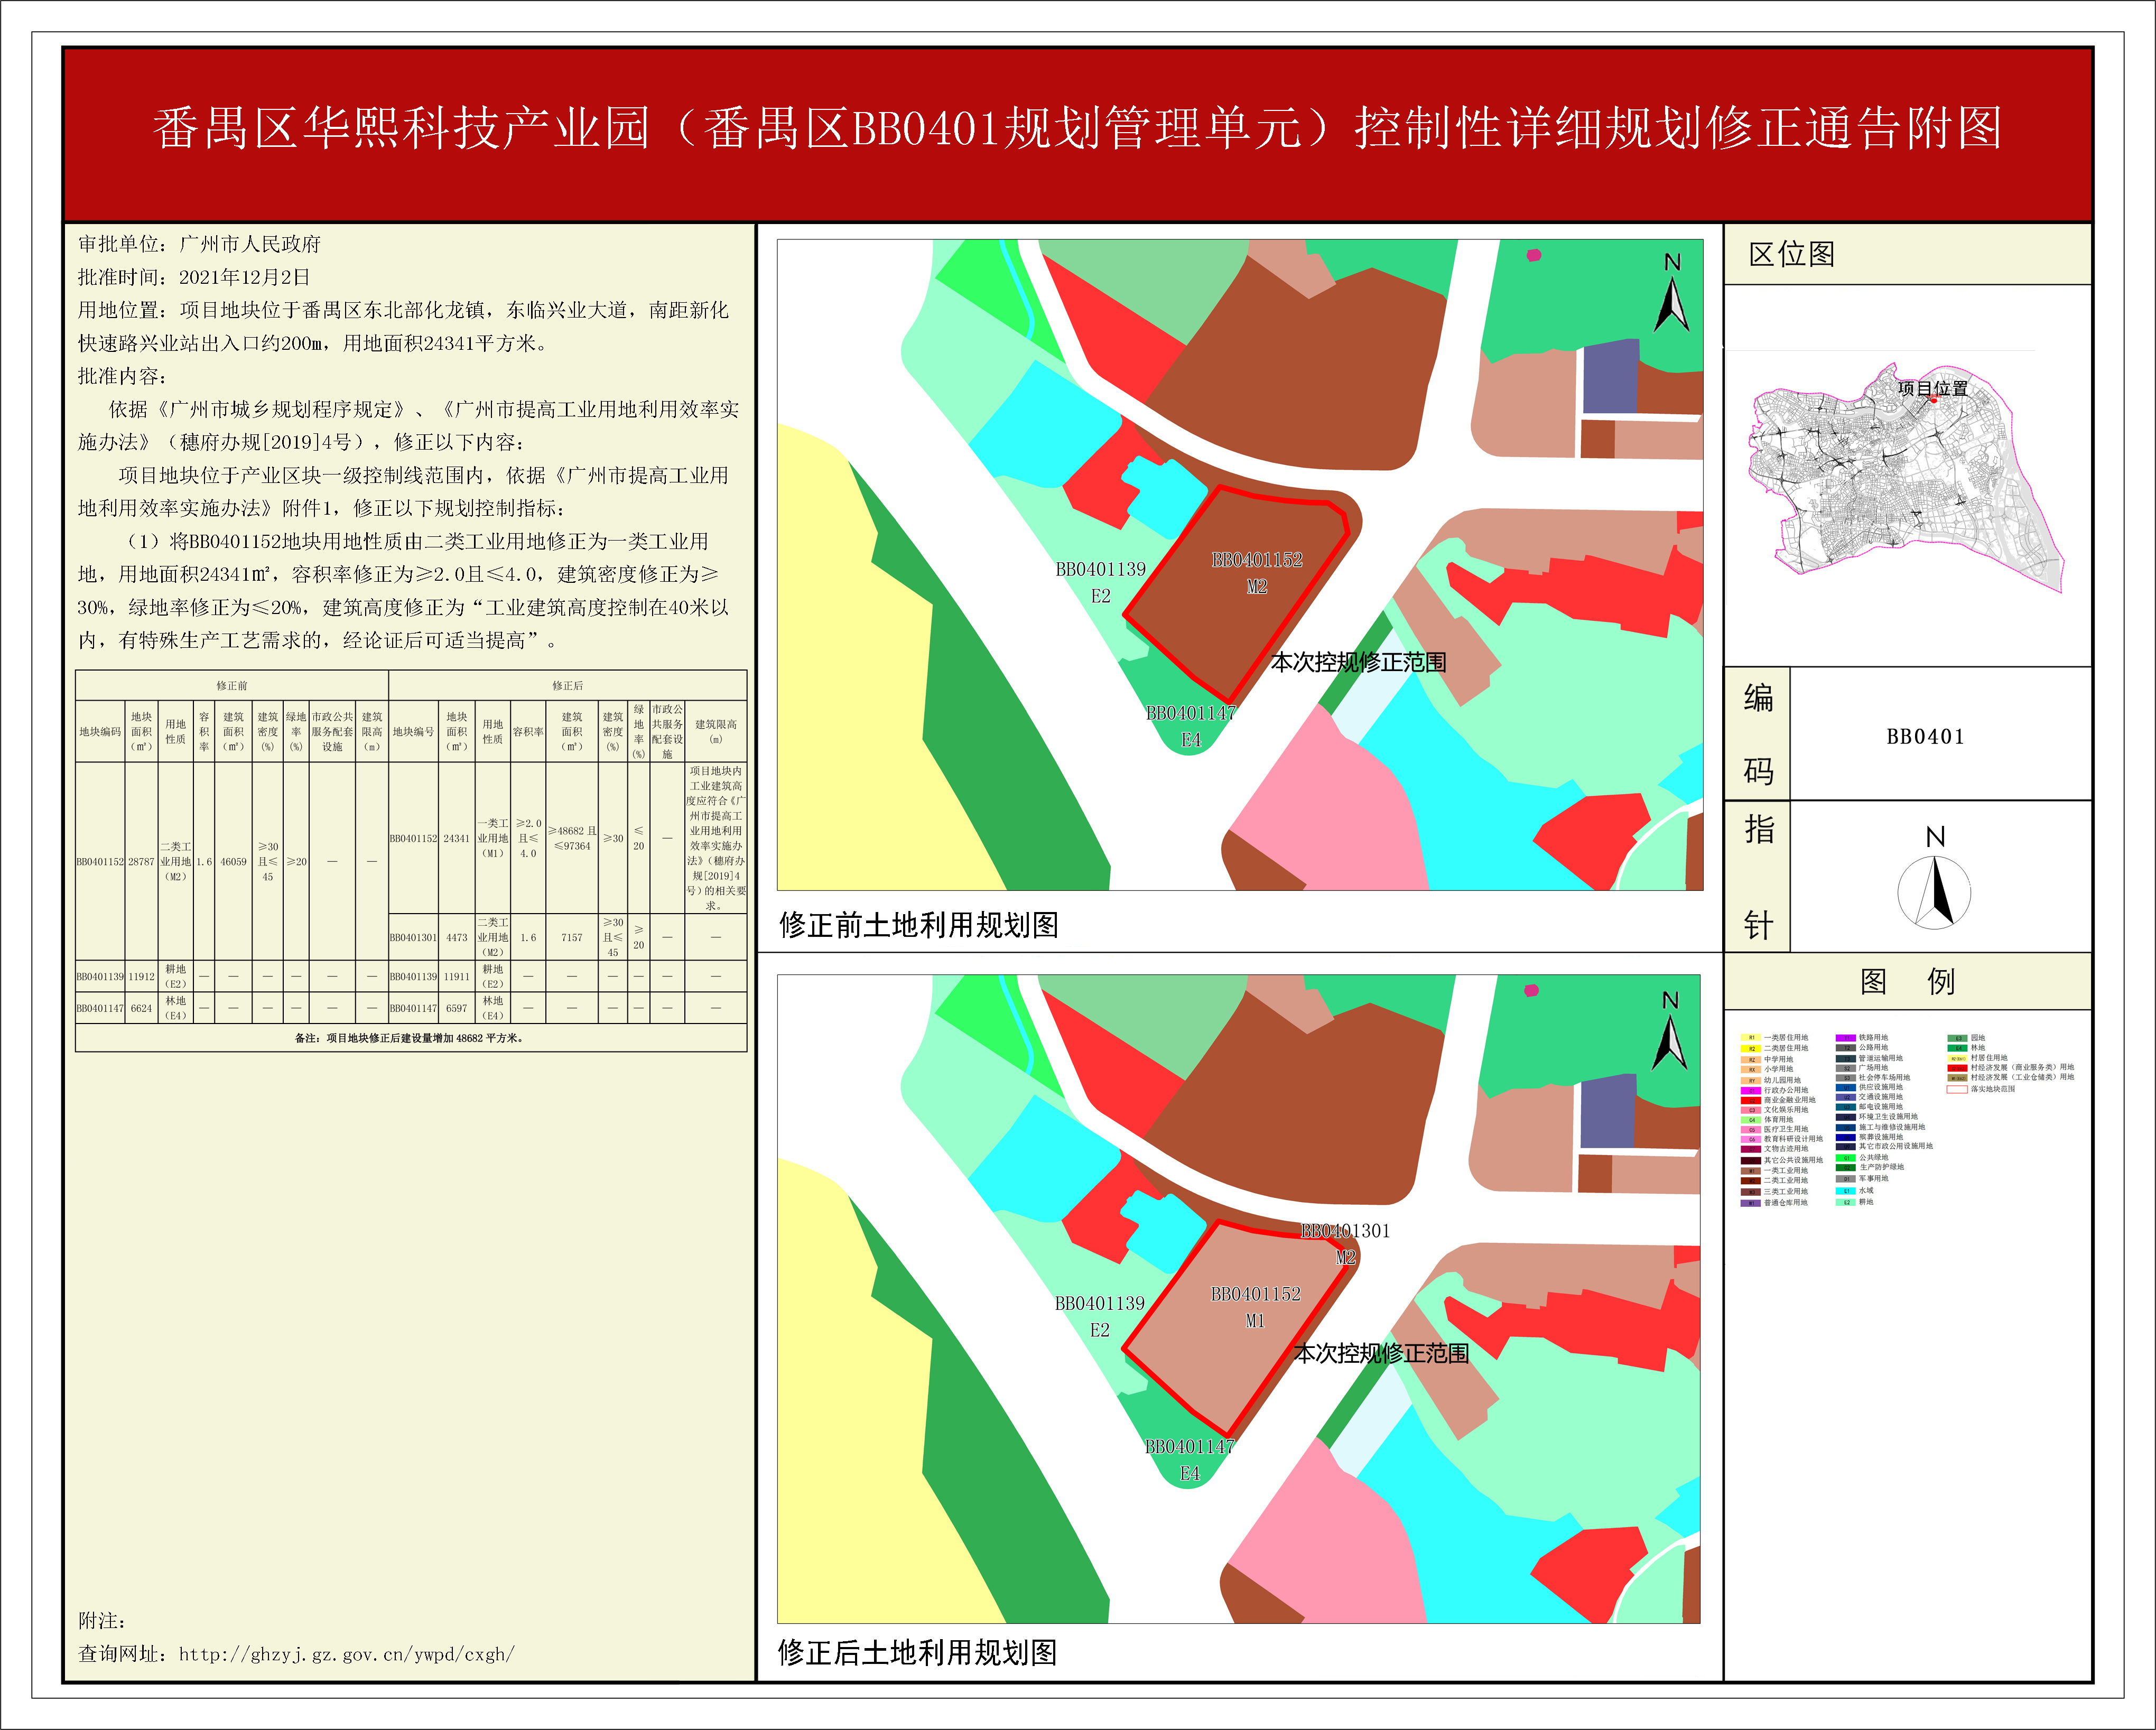Click the 落实地块范围 red outline legend box
Screen dimensions: 2156x1730
(x=1957, y=1089)
